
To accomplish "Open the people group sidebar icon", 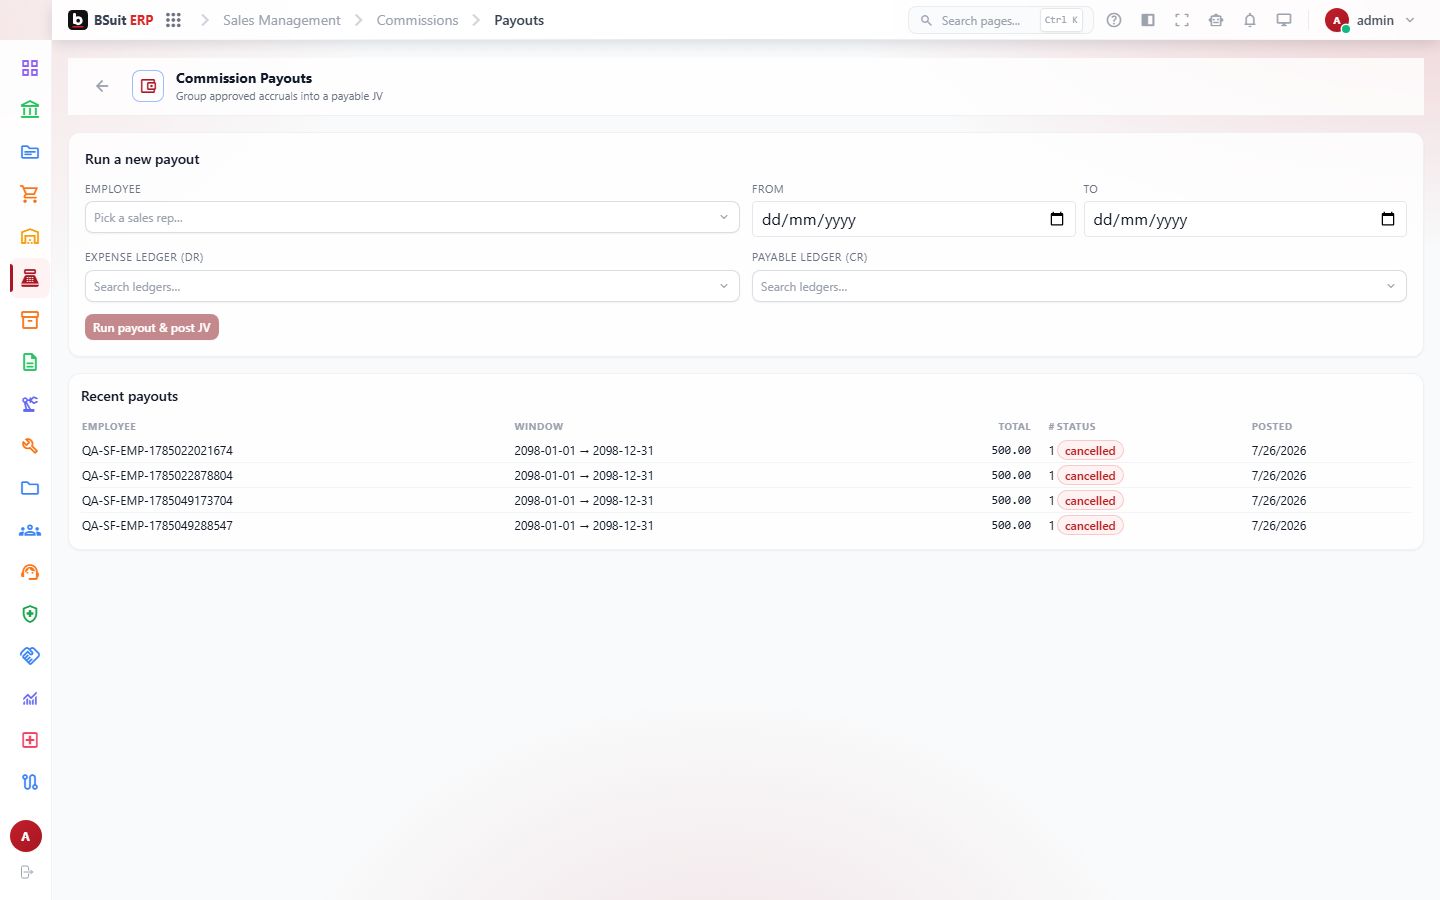I will tap(30, 530).
